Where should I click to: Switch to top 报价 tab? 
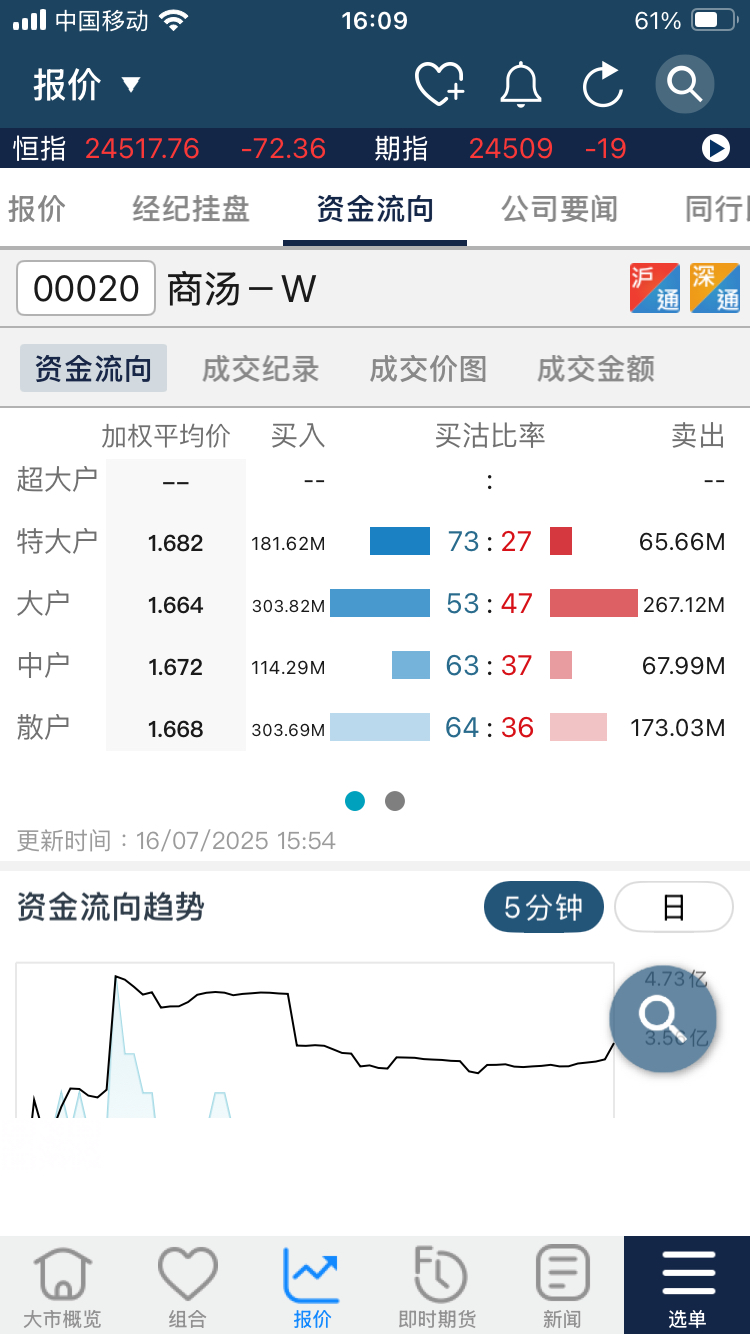tap(37, 209)
